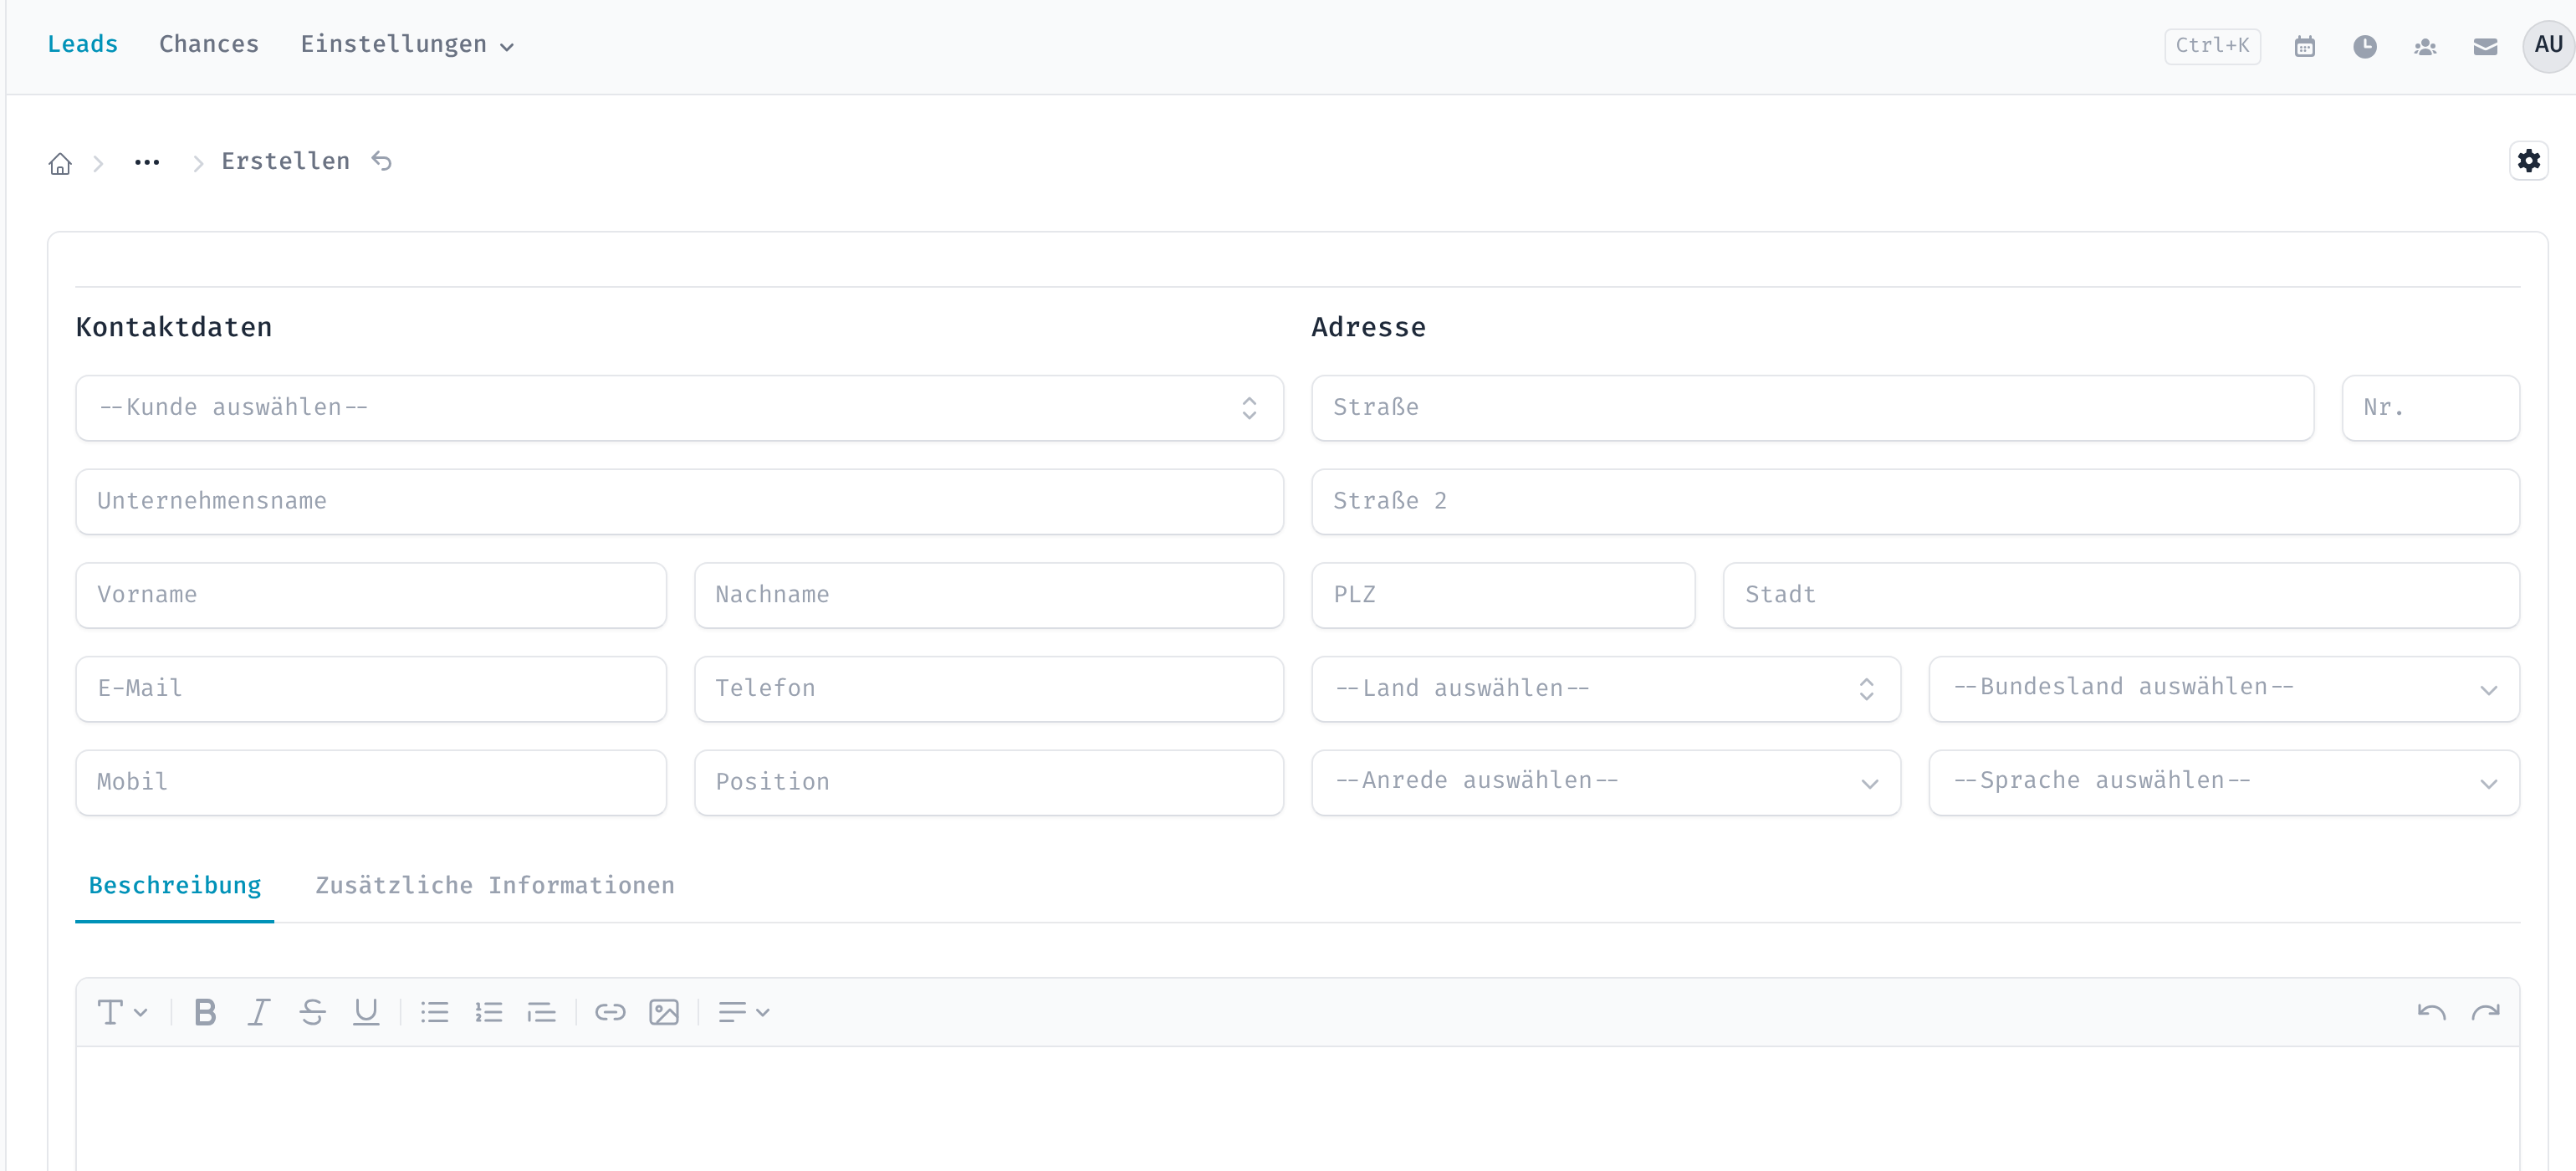Expand the Einstellungen menu
The image size is (2576, 1171).
(x=407, y=45)
